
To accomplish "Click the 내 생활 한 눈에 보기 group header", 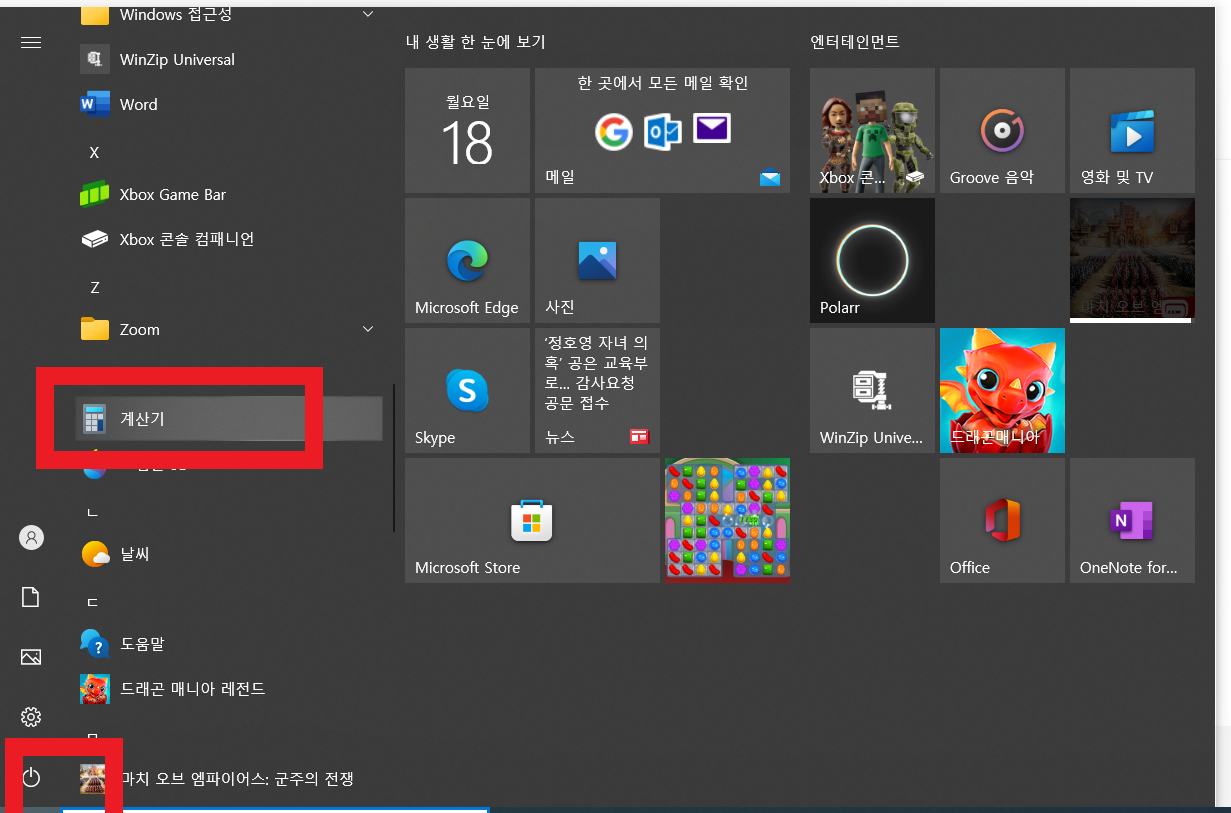I will click(475, 42).
